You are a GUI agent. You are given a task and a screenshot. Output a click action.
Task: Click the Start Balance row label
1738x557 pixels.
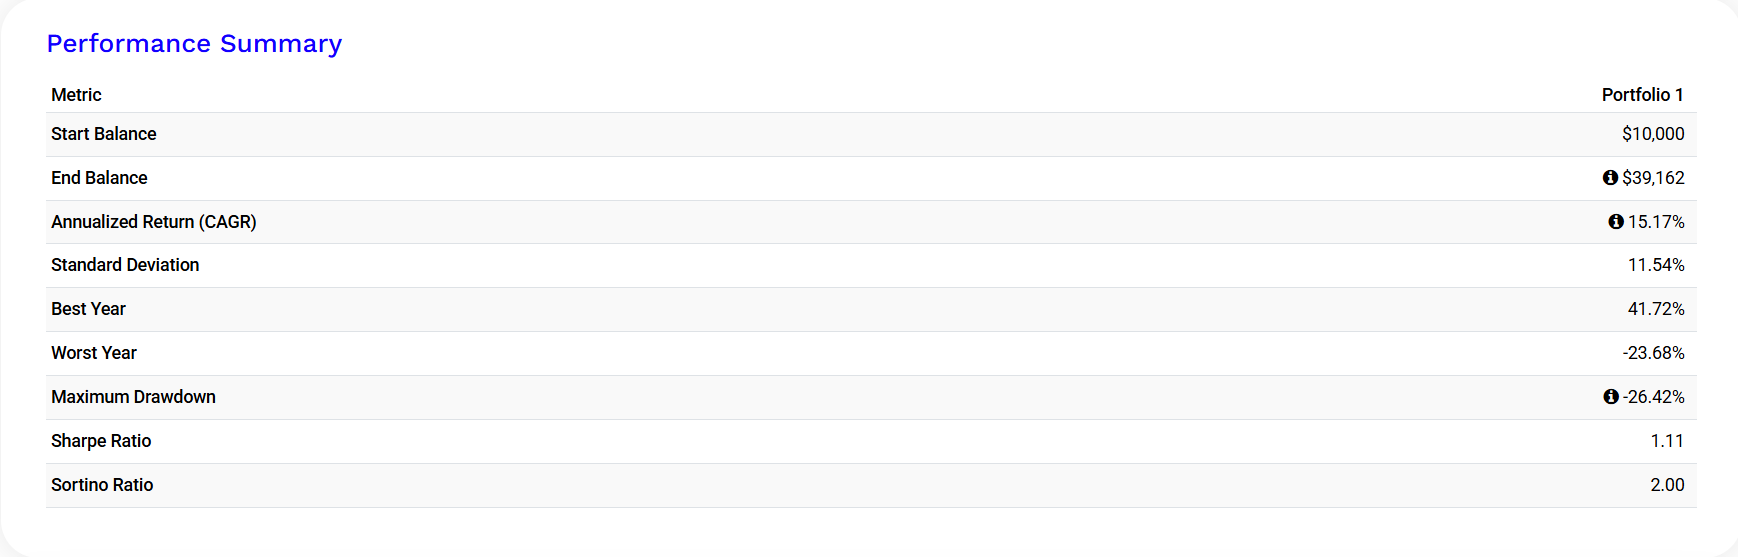pos(104,134)
